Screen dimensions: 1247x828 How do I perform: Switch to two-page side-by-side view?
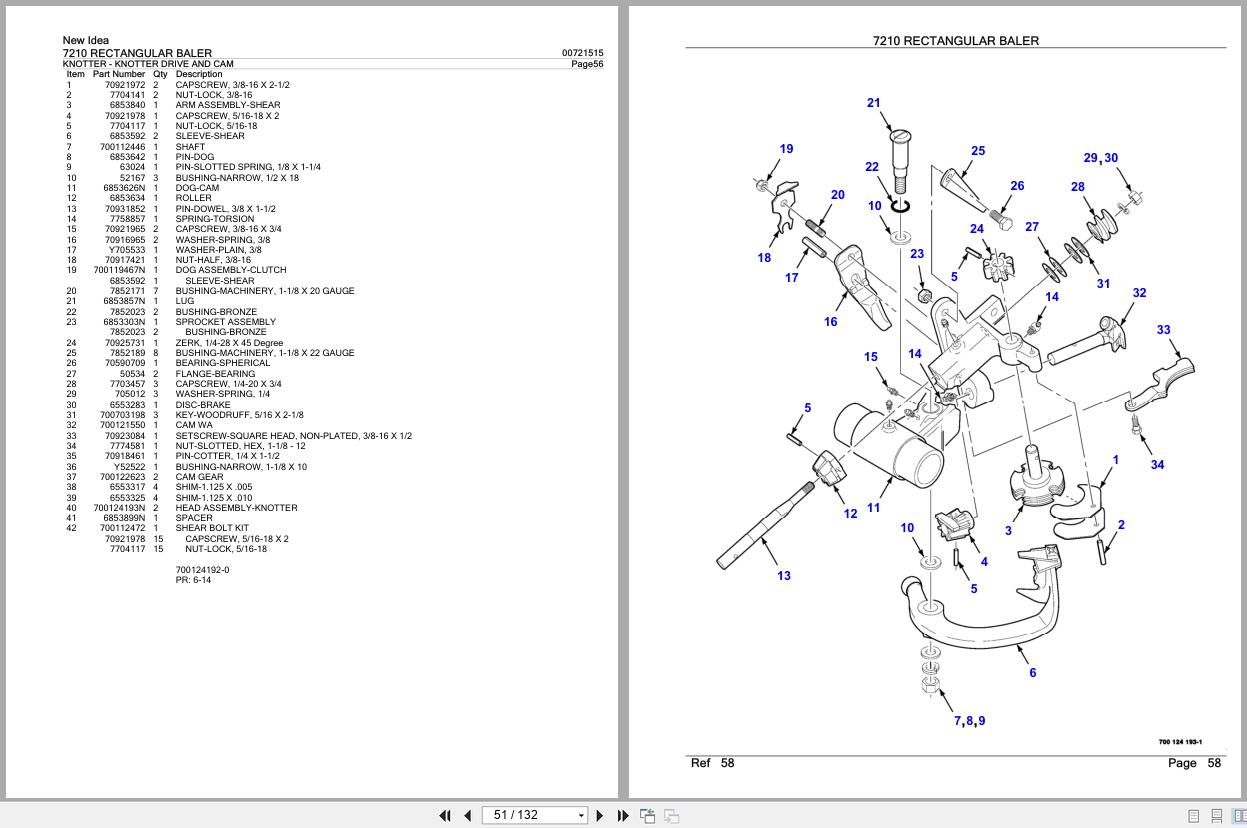(x=1240, y=816)
